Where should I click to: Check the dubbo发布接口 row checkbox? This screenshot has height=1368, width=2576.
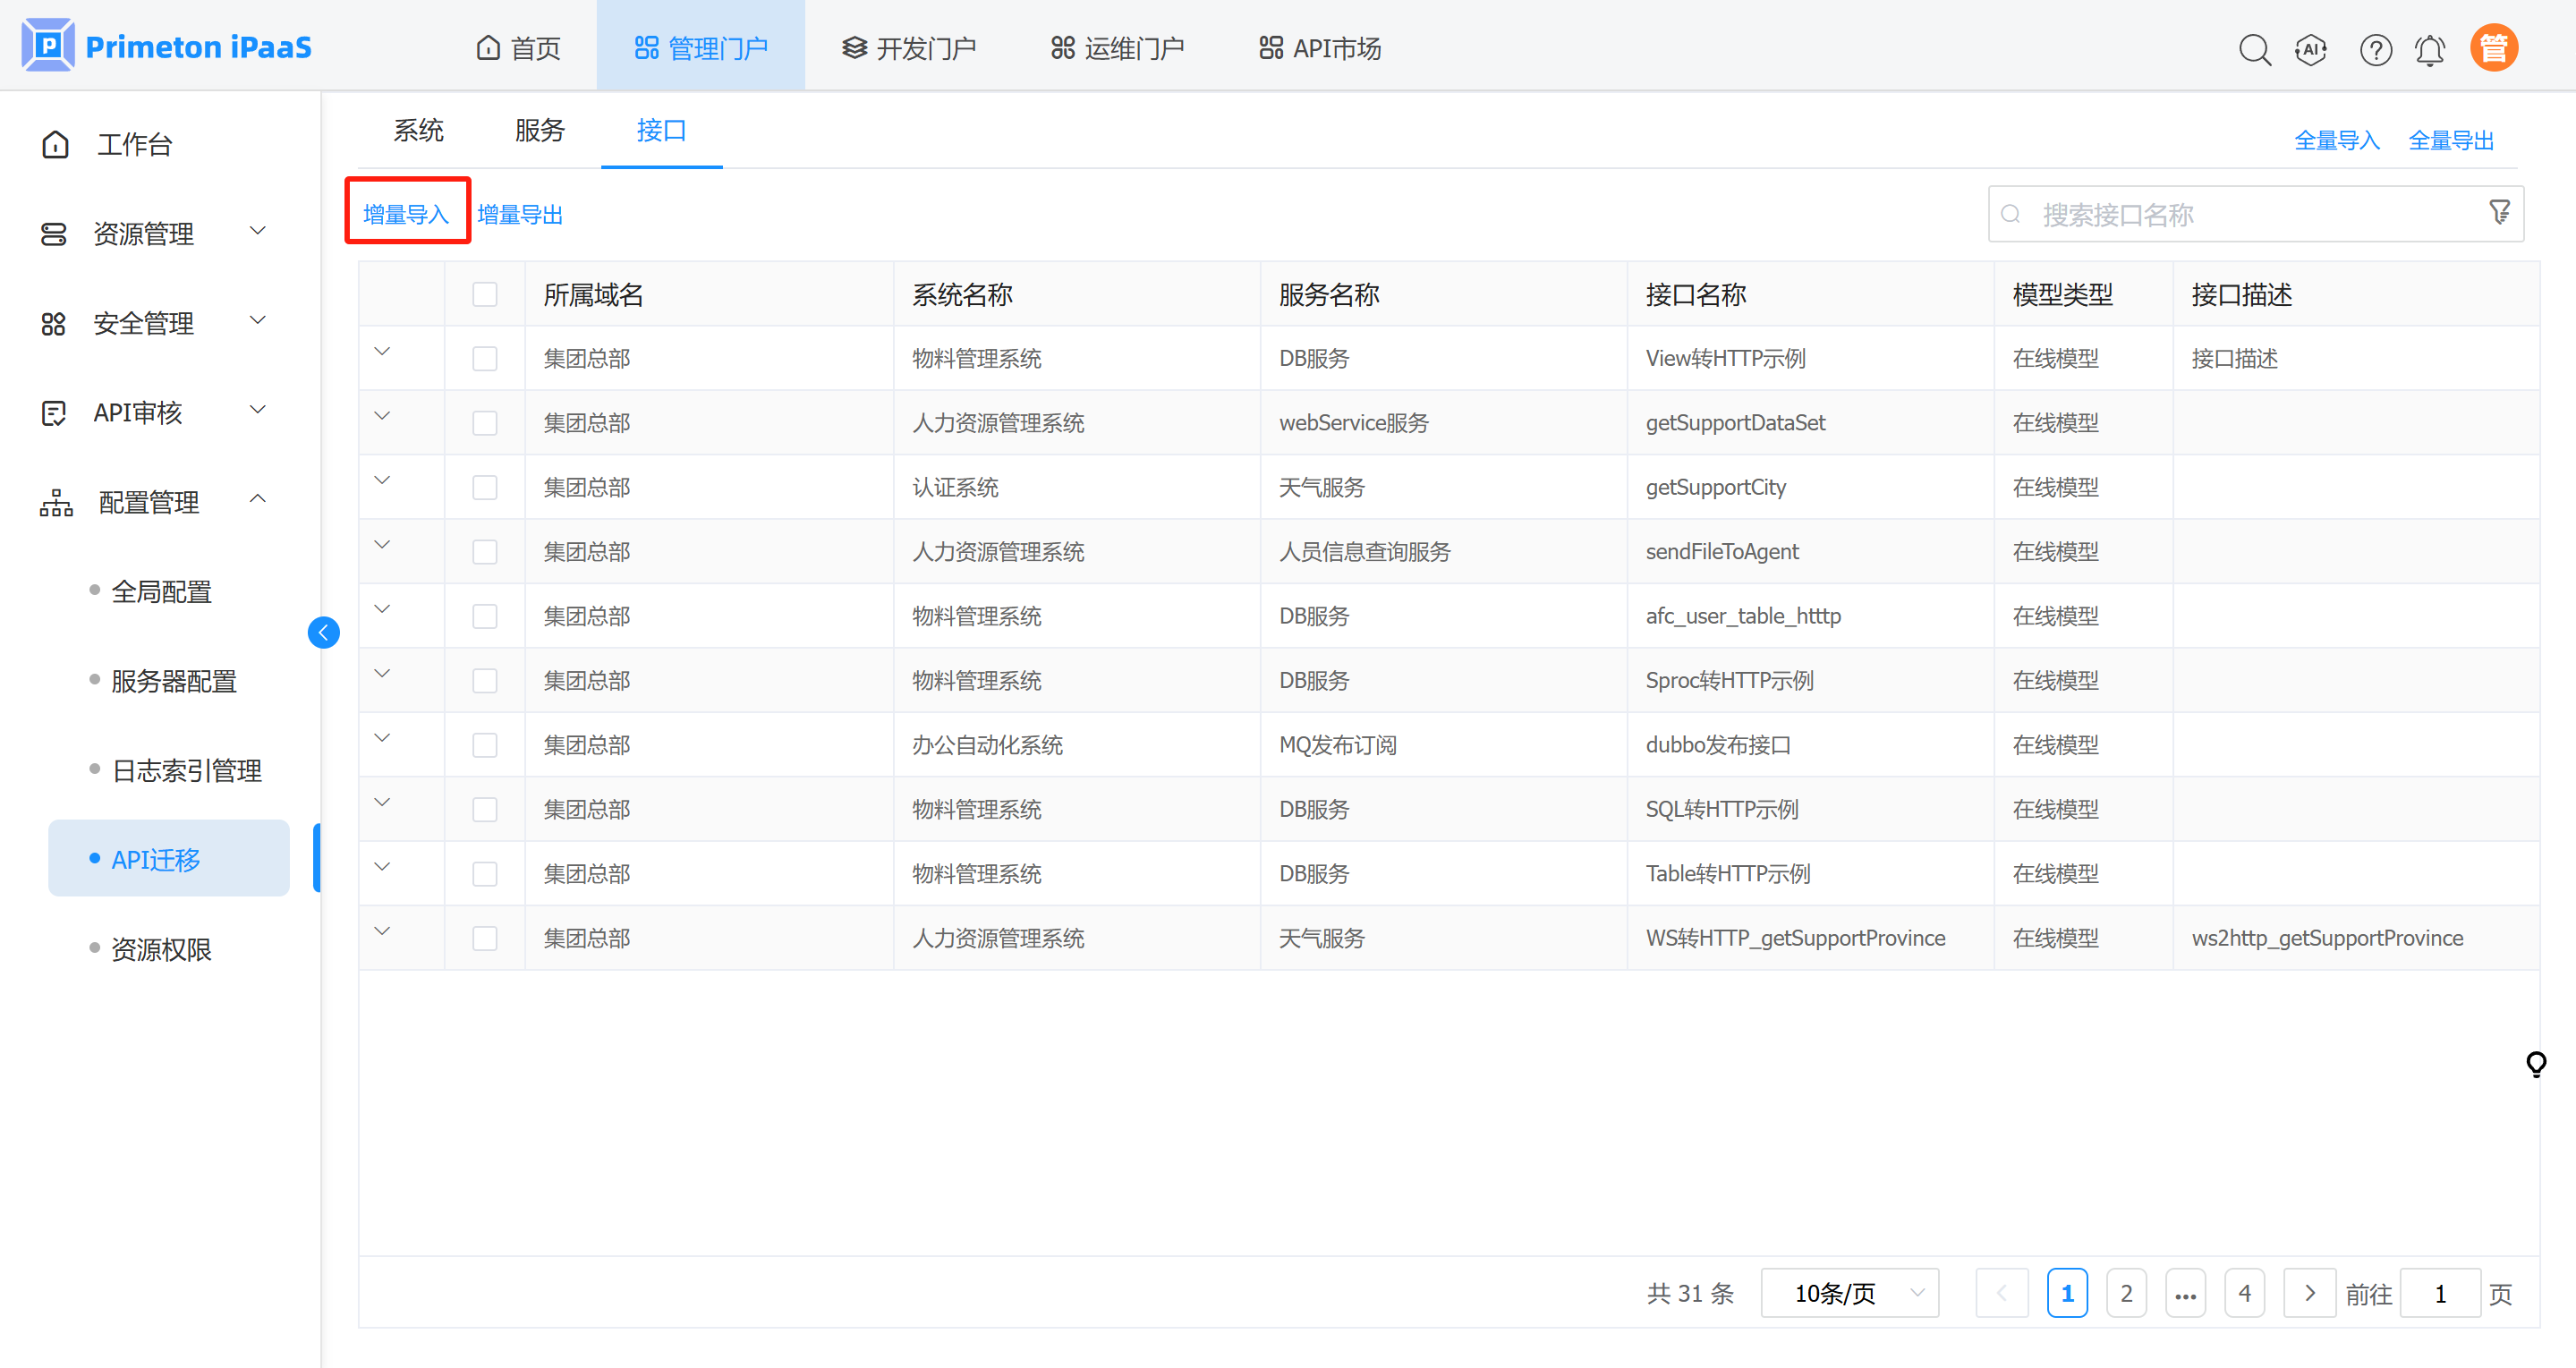485,745
